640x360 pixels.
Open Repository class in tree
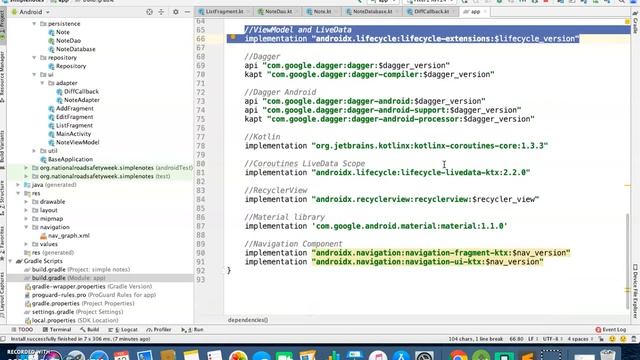71,66
